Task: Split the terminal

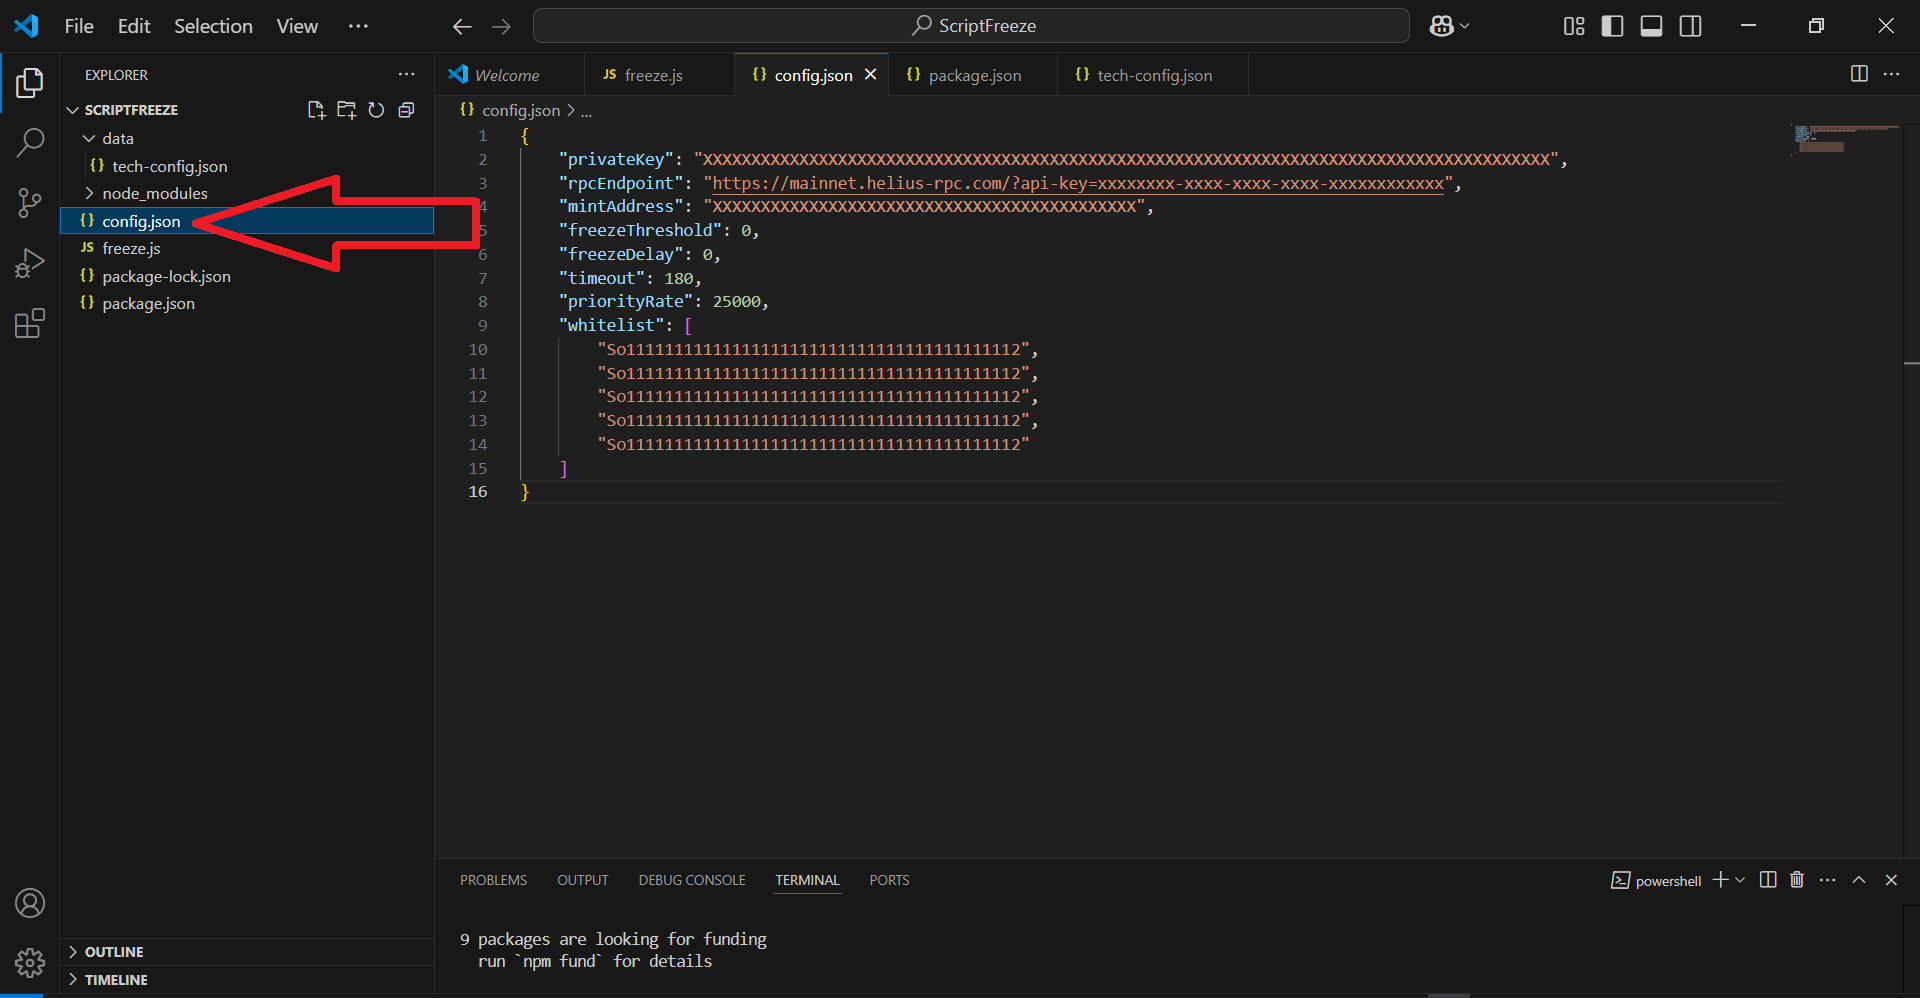Action: [1768, 880]
